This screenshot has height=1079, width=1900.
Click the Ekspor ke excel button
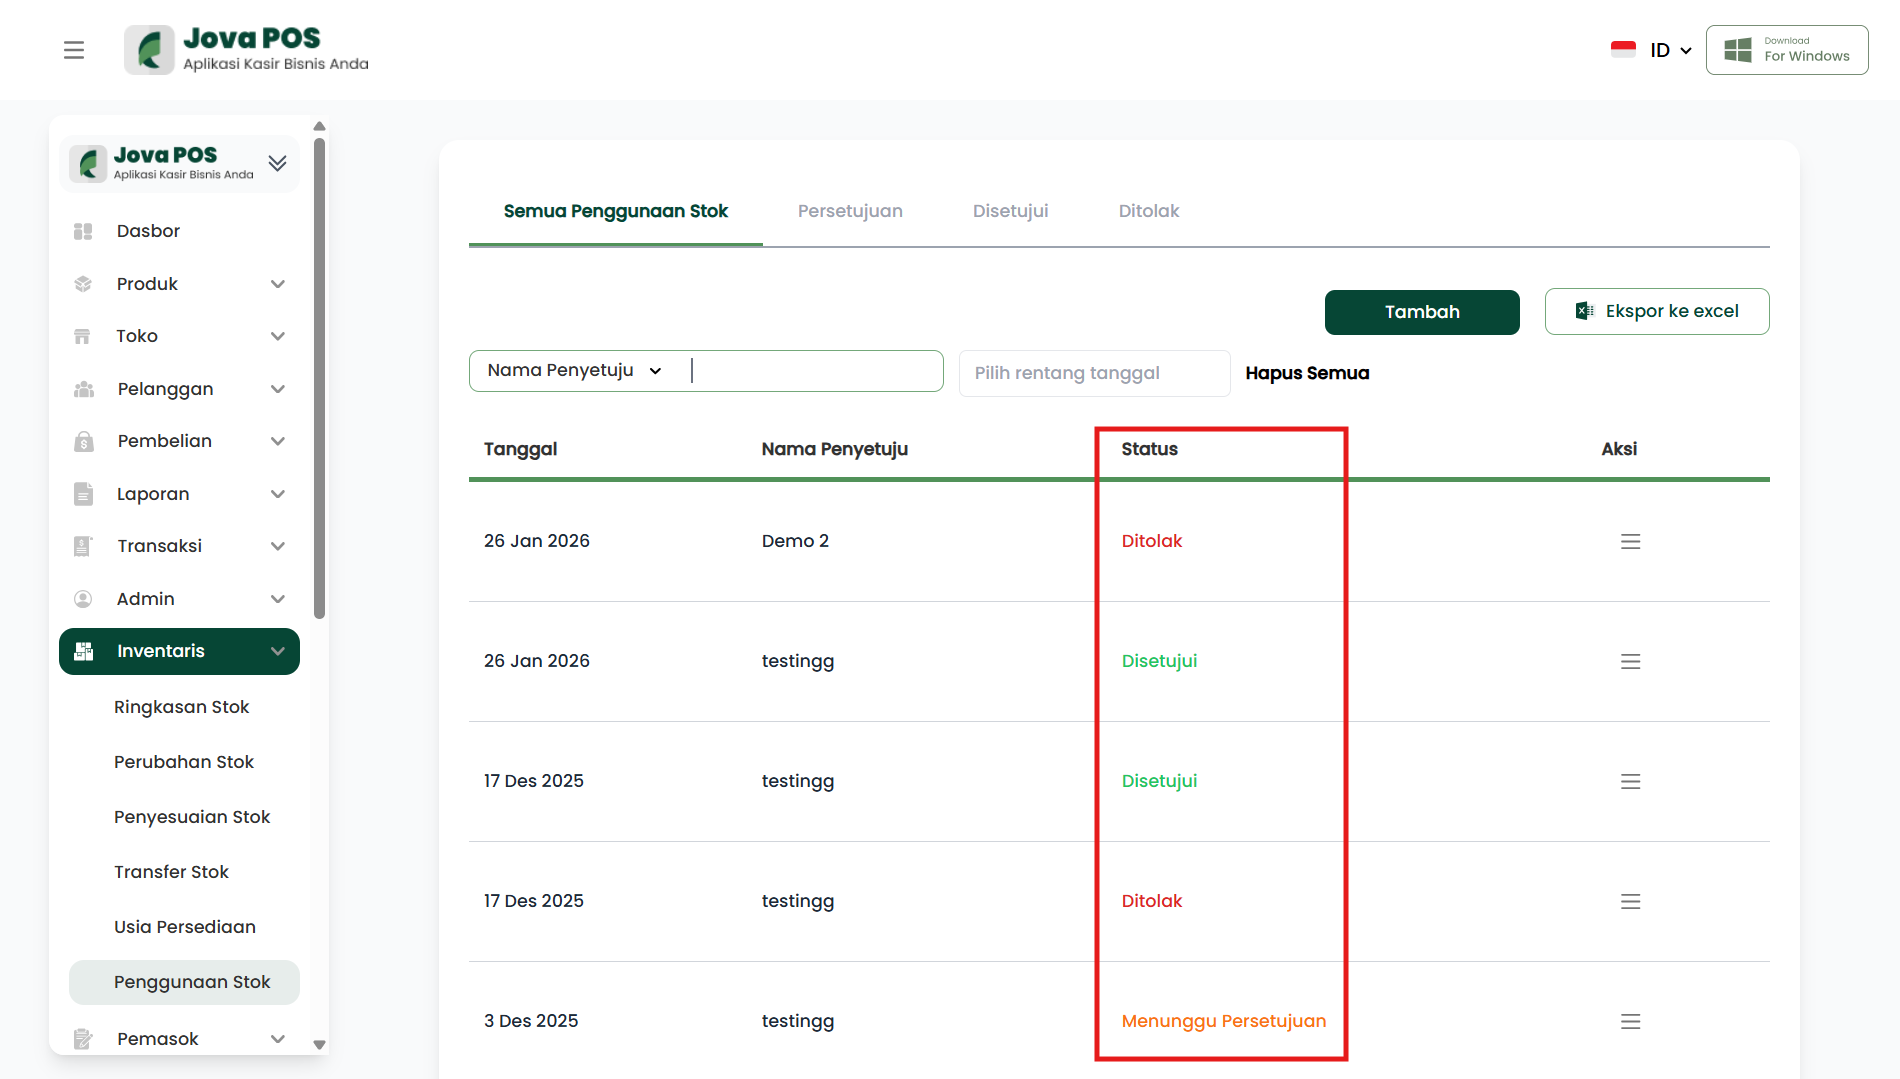coord(1656,312)
